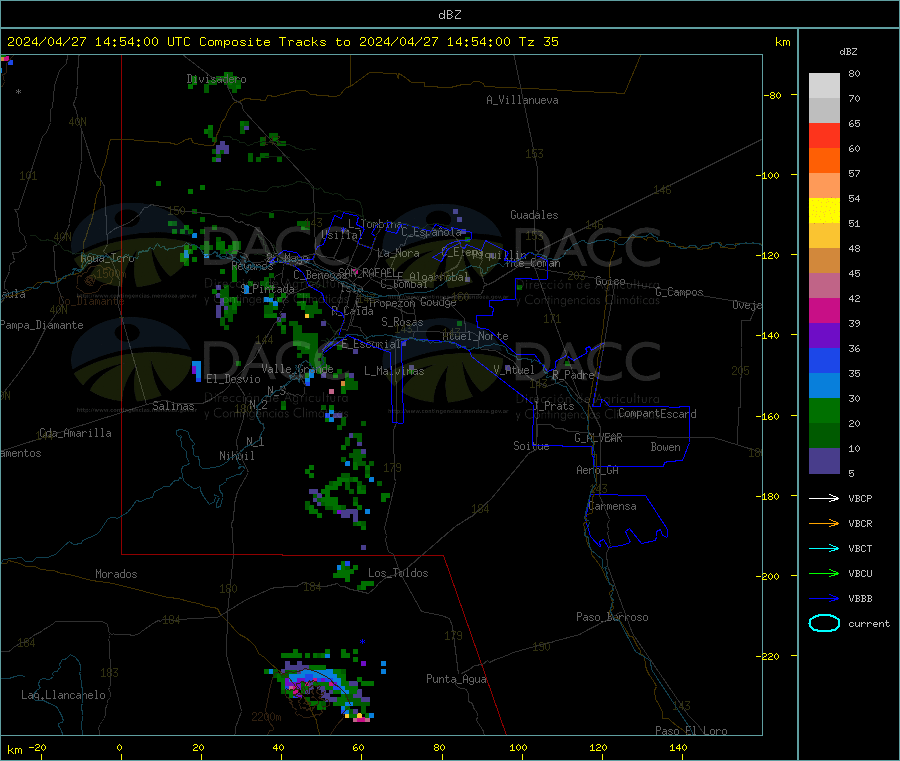The image size is (900, 761).
Task: Click the '-80' tick on right axis
Action: point(772,95)
